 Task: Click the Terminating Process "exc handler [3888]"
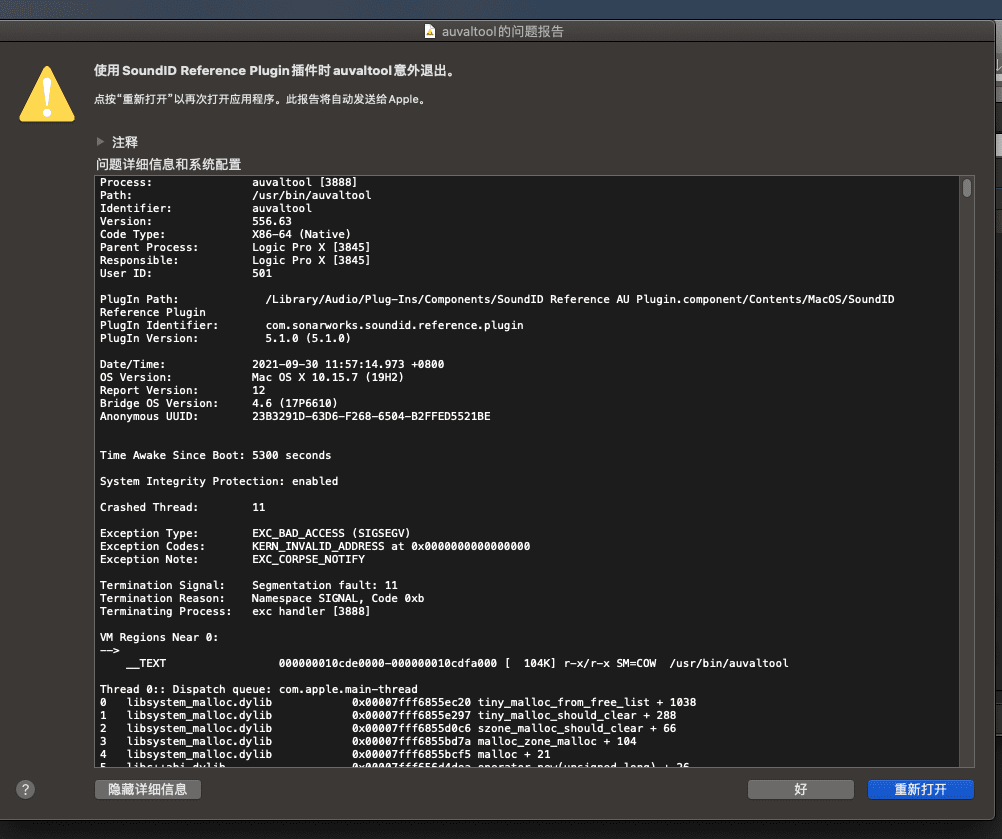pyautogui.click(x=311, y=611)
